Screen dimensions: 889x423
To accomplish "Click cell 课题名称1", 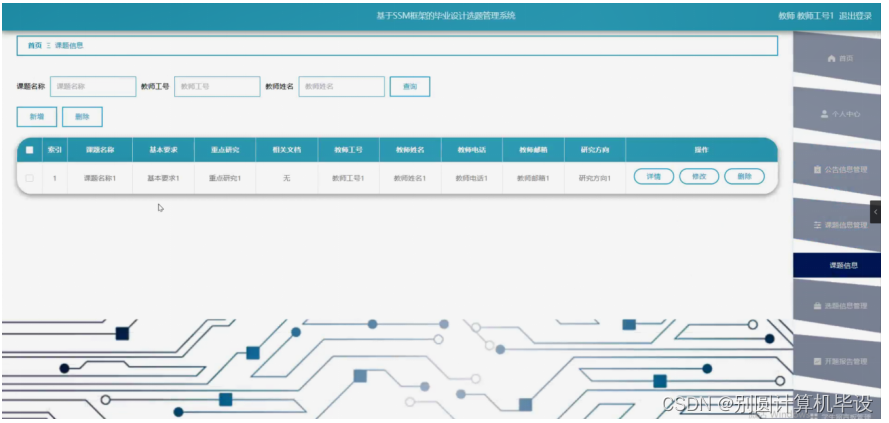I will click(100, 178).
